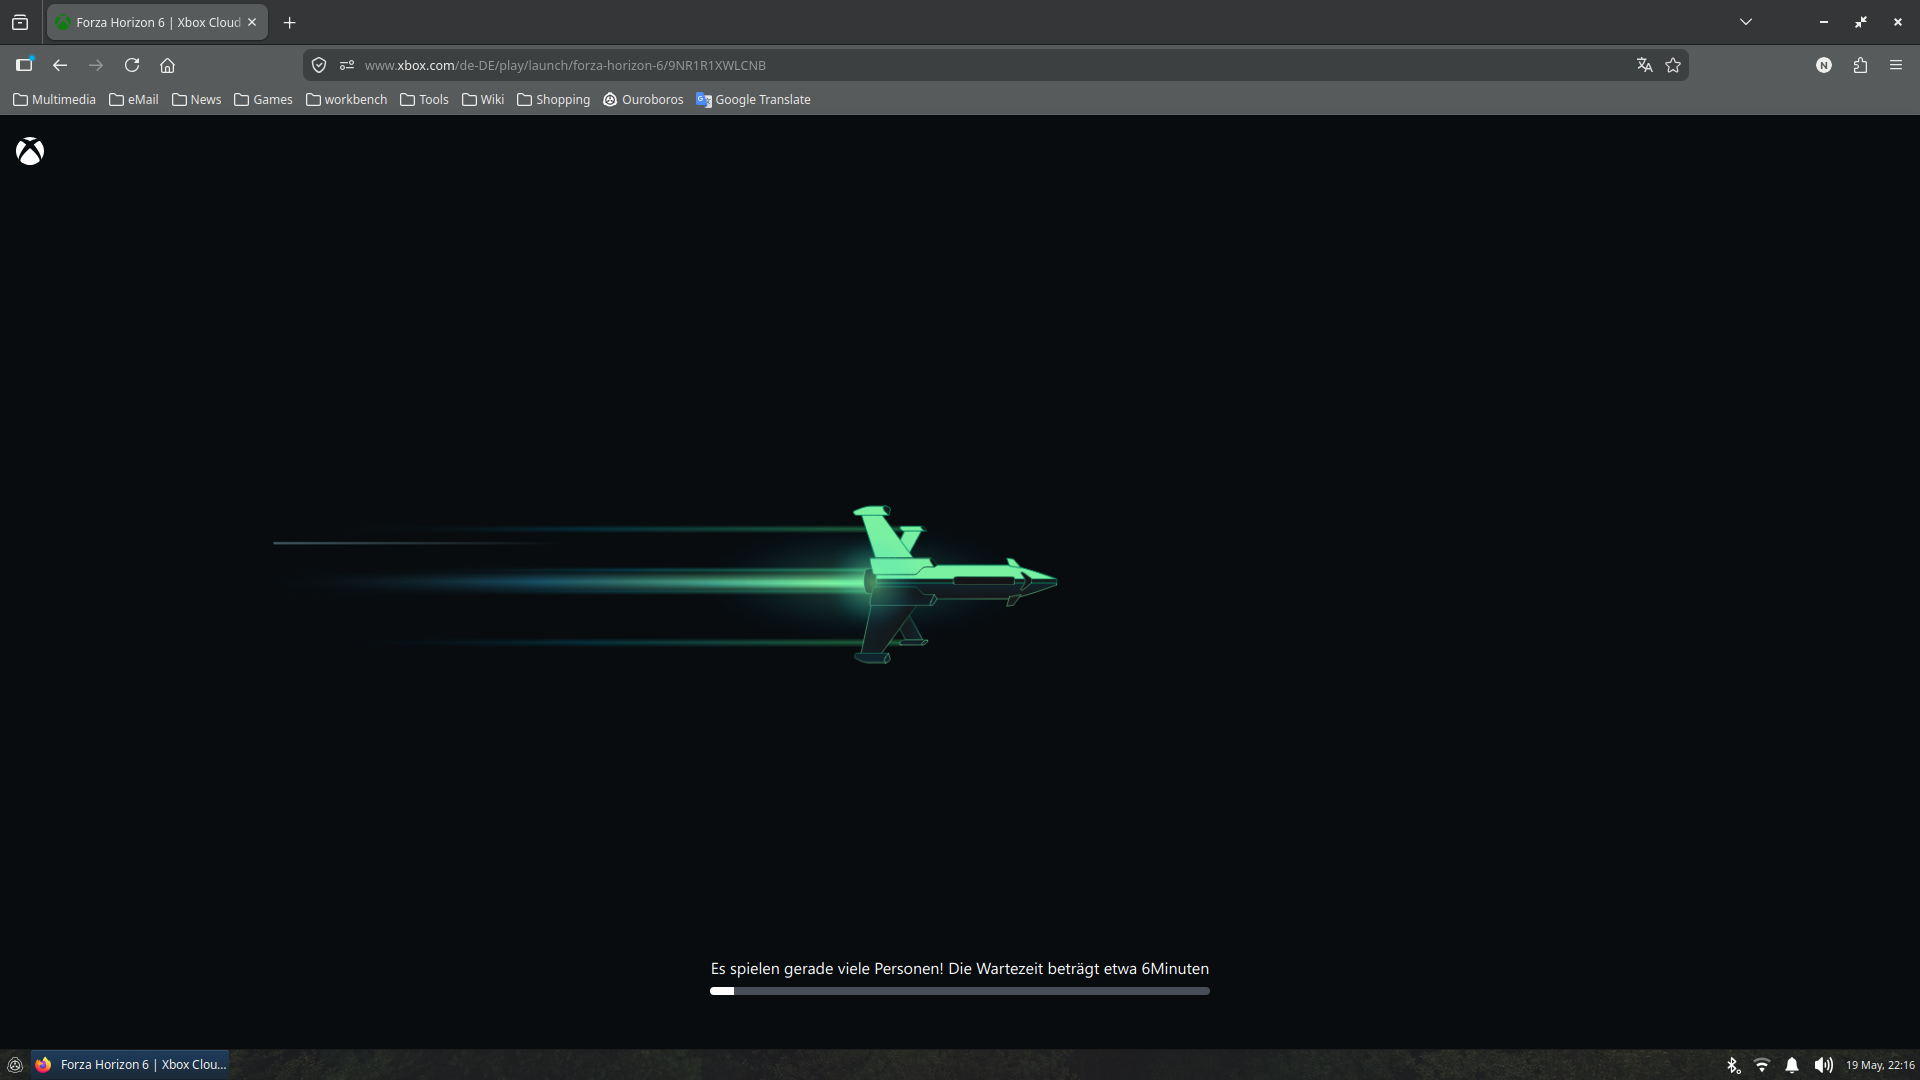Image resolution: width=1920 pixels, height=1080 pixels.
Task: Open the WiFi network tray icon
Action: click(x=1762, y=1065)
